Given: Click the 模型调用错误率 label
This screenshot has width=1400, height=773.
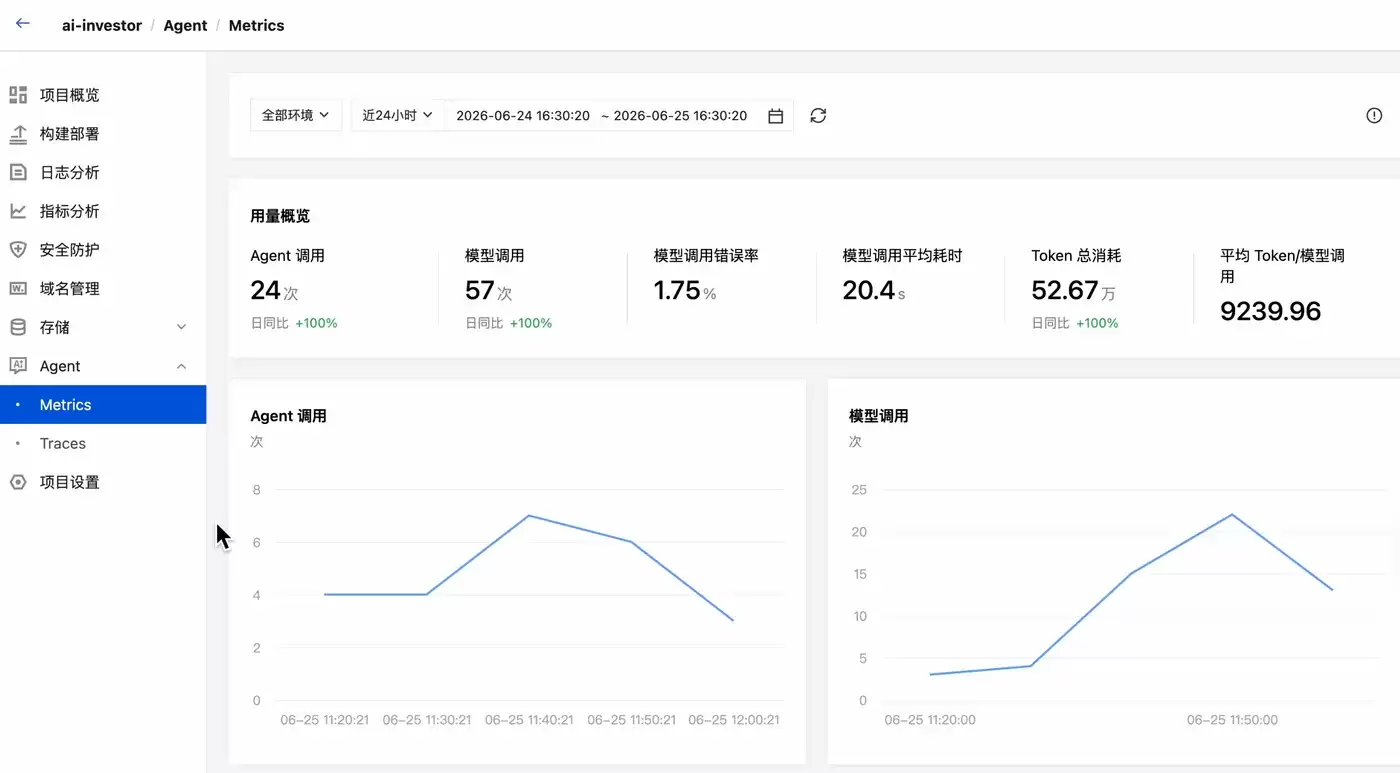Looking at the screenshot, I should pos(706,256).
